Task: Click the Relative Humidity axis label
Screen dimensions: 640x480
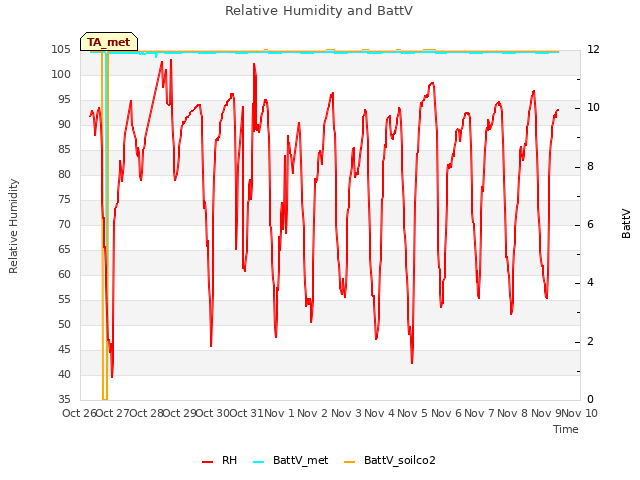Action: click(13, 226)
